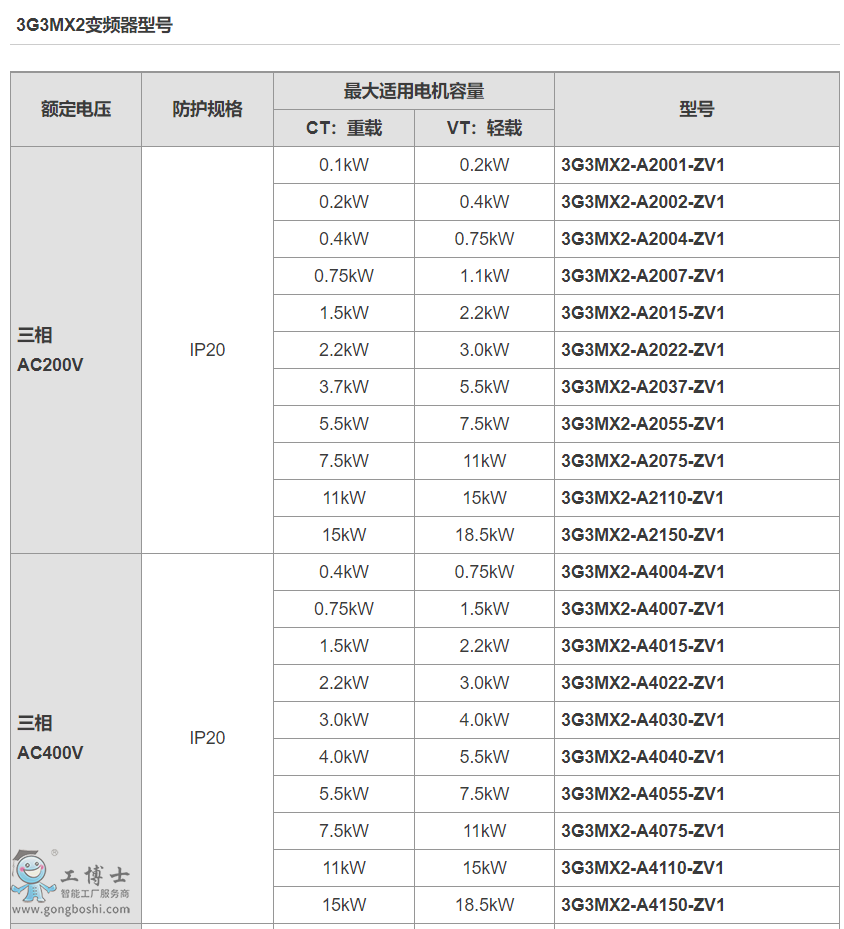This screenshot has width=844, height=929.
Task: Click IP20 in the AC400V group
Action: (x=207, y=738)
